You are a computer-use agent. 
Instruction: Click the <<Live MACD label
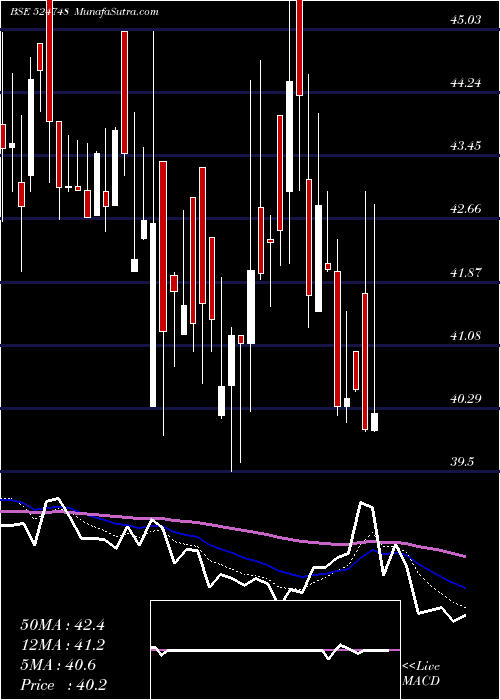point(421,674)
